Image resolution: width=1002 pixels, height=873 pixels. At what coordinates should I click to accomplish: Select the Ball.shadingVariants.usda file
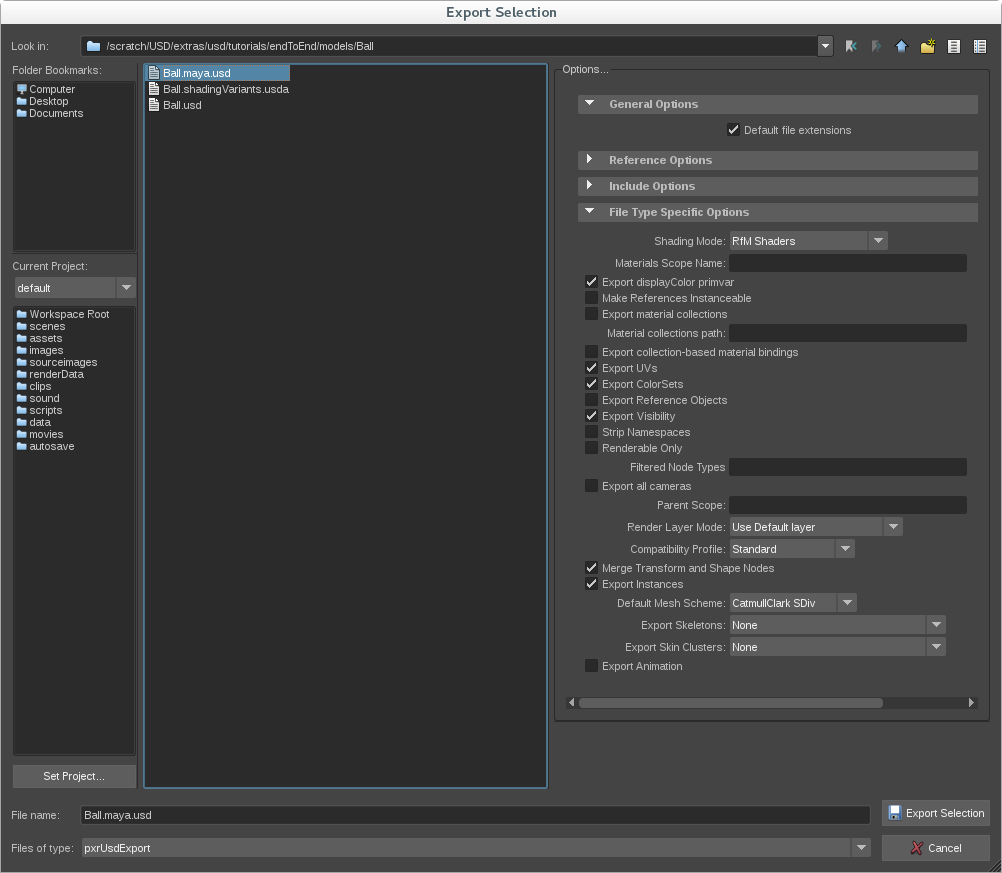pyautogui.click(x=225, y=89)
